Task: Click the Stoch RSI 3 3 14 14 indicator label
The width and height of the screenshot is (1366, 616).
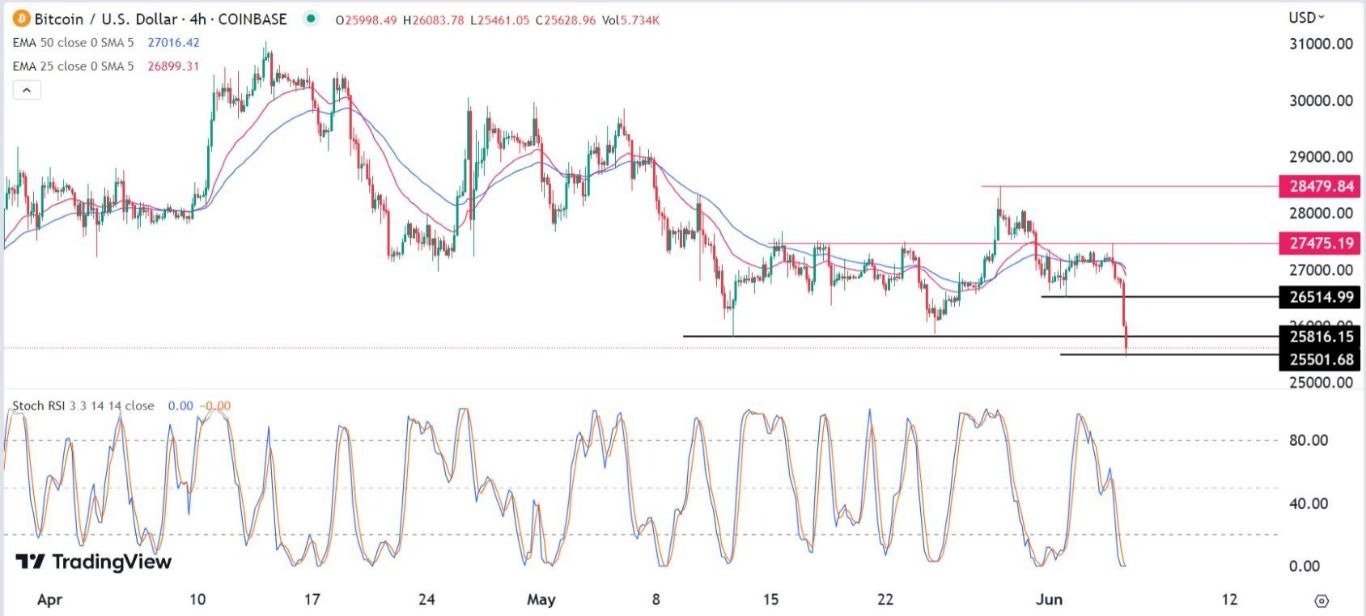Action: 83,406
